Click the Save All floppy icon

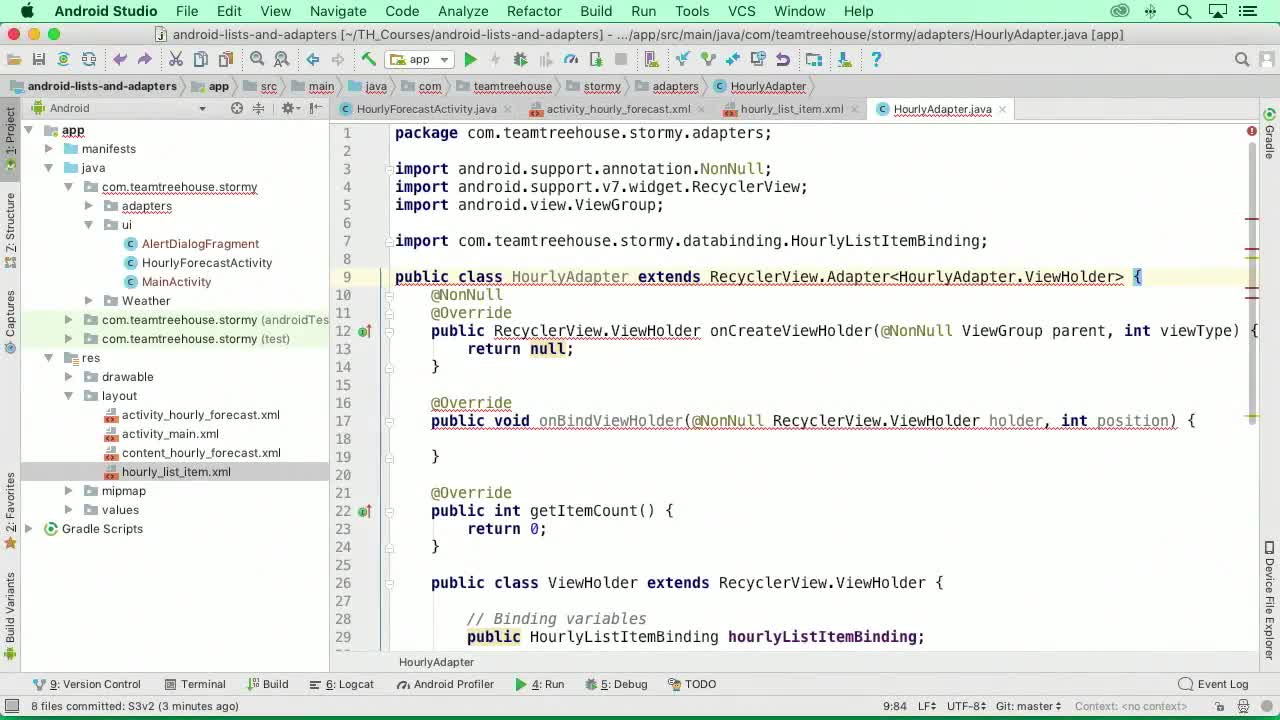pyautogui.click(x=39, y=60)
